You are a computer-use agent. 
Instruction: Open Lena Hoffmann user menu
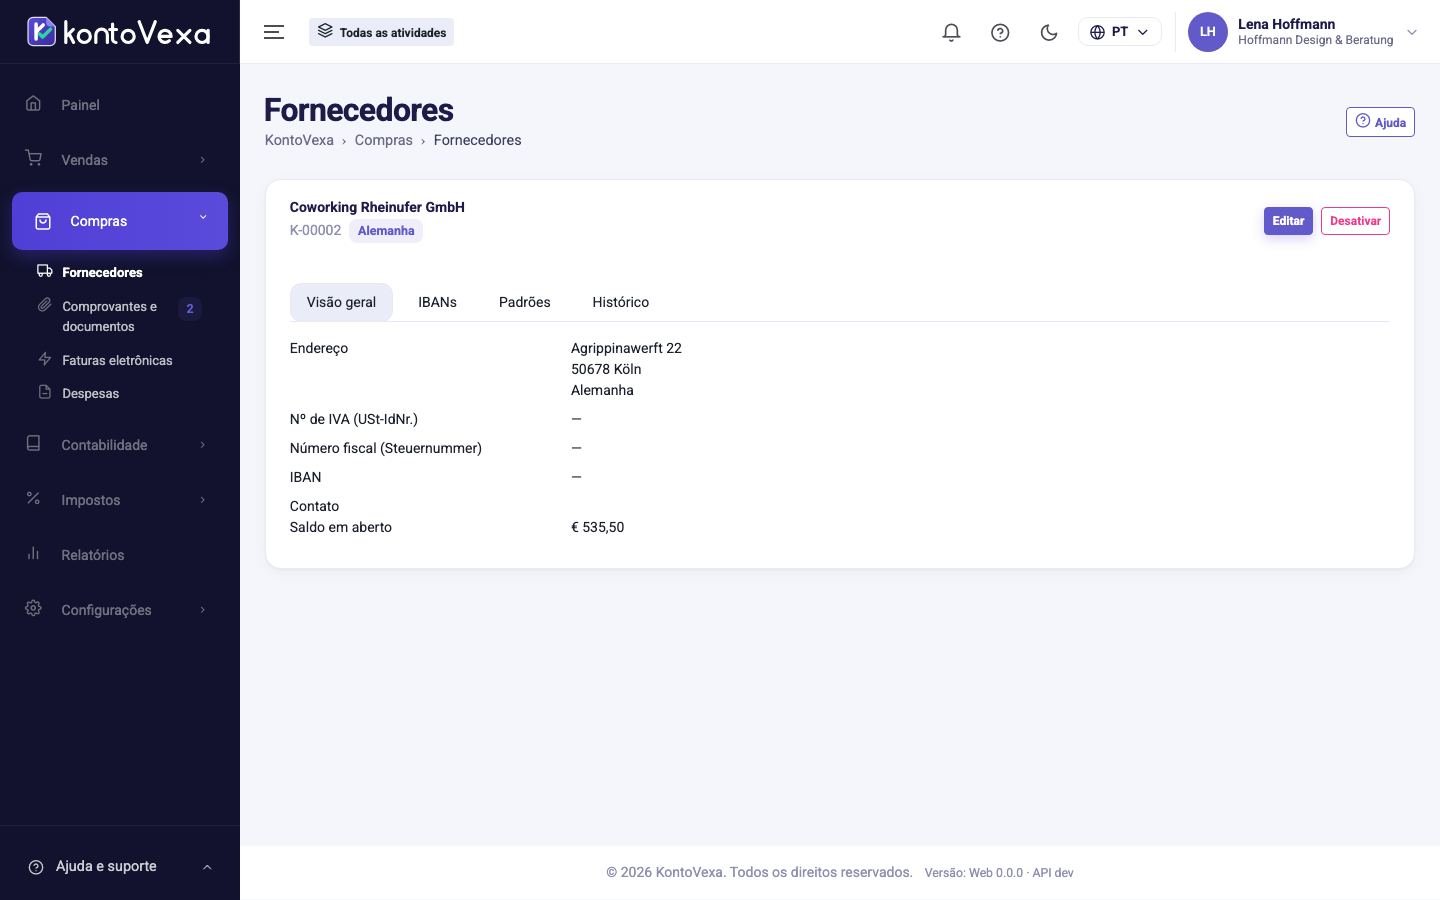pyautogui.click(x=1303, y=32)
